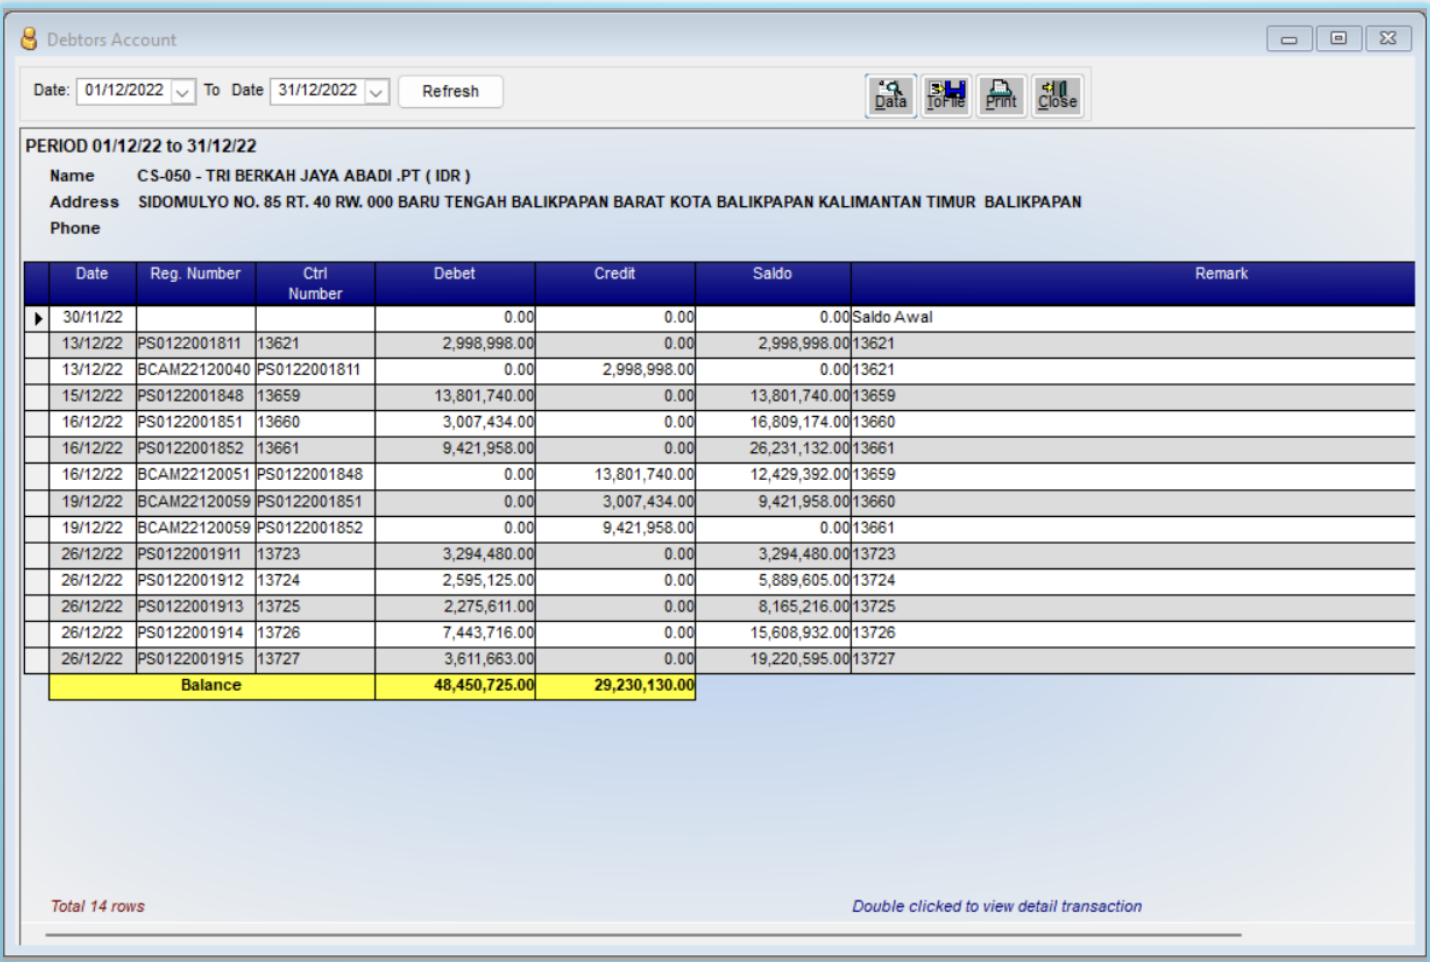Click the Credit column header
The width and height of the screenshot is (1430, 962).
point(615,283)
